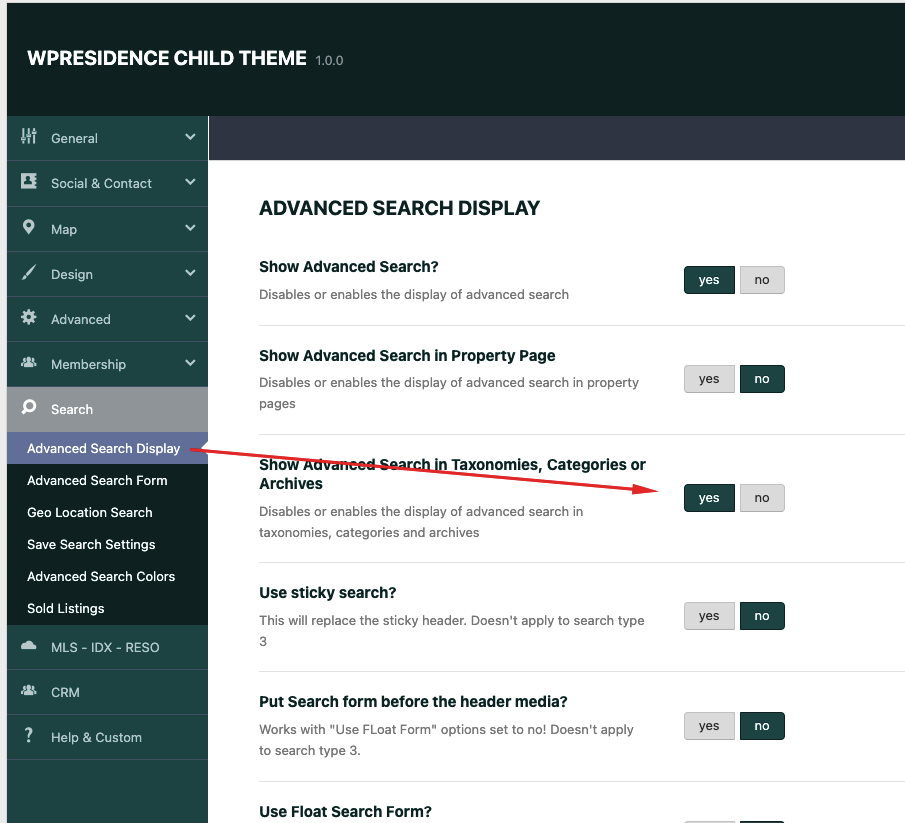Open MLS - IDX - RESO settings

(107, 648)
